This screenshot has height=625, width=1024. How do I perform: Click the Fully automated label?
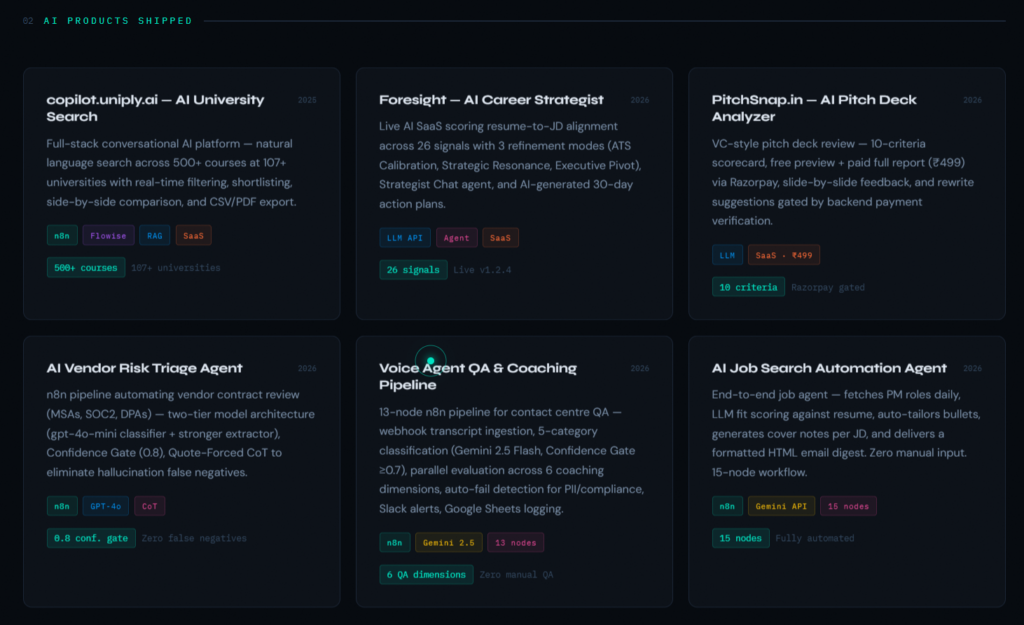814,538
